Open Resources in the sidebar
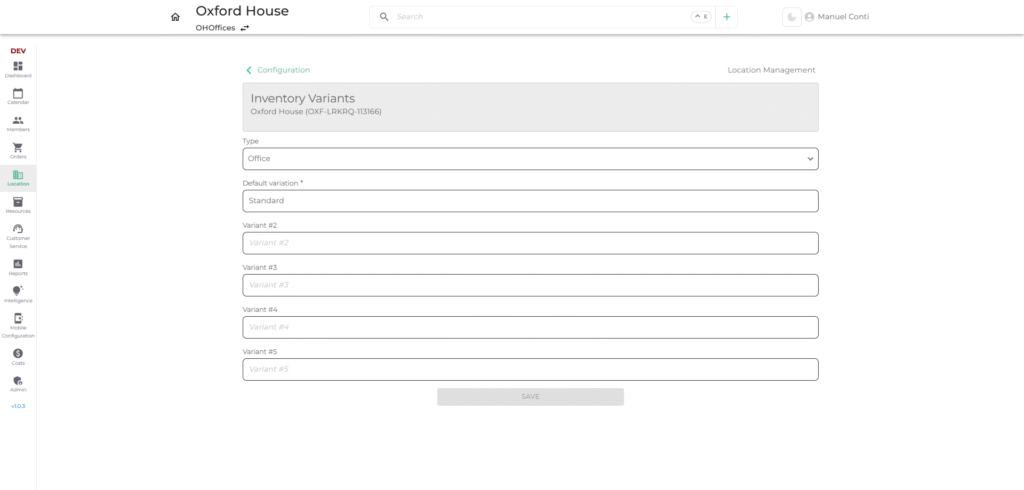 18,204
